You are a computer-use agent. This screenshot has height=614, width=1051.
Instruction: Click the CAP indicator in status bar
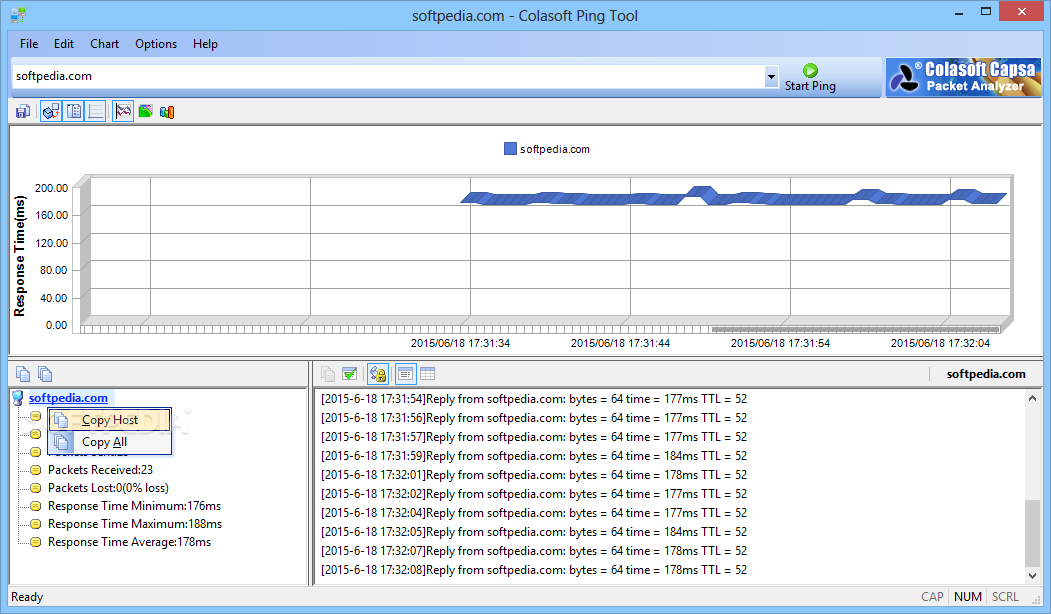(932, 597)
